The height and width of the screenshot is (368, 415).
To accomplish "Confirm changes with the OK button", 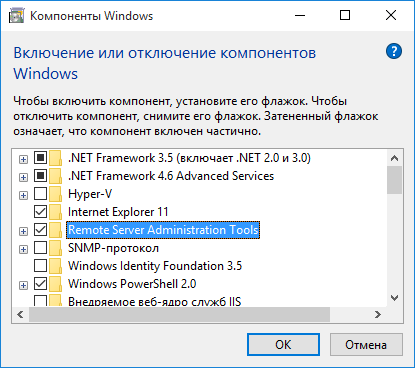I will 283,345.
